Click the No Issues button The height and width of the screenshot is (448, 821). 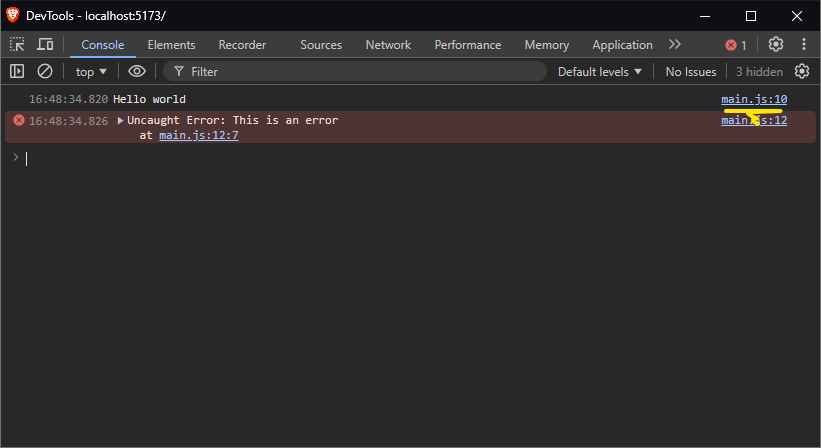690,72
